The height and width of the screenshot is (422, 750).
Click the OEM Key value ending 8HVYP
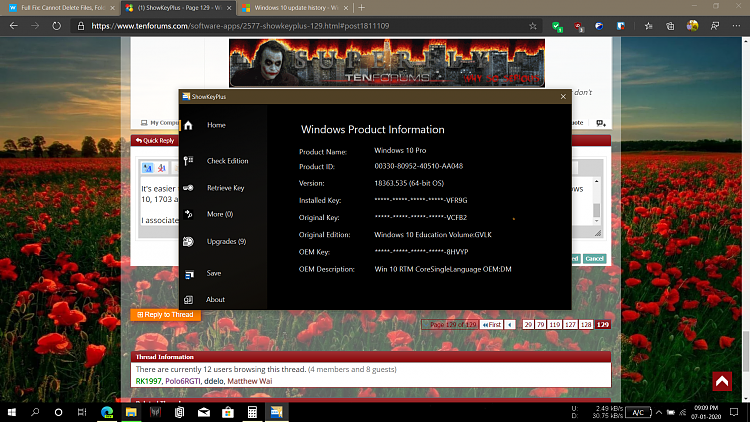point(421,252)
